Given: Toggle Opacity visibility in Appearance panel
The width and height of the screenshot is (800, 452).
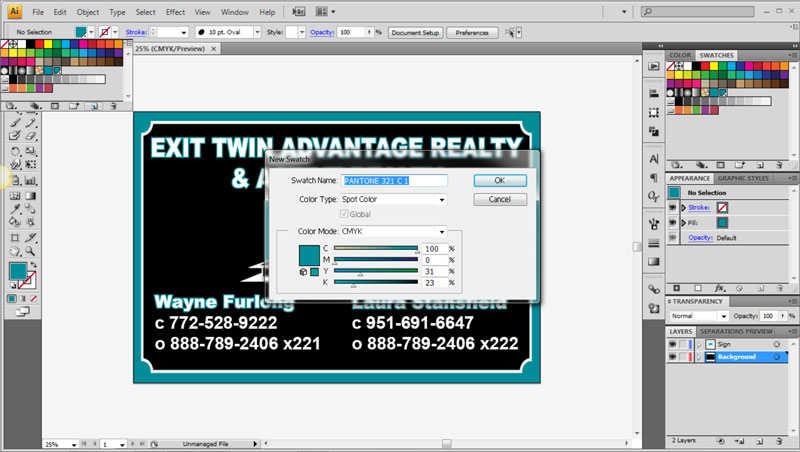Looking at the screenshot, I should [x=673, y=238].
